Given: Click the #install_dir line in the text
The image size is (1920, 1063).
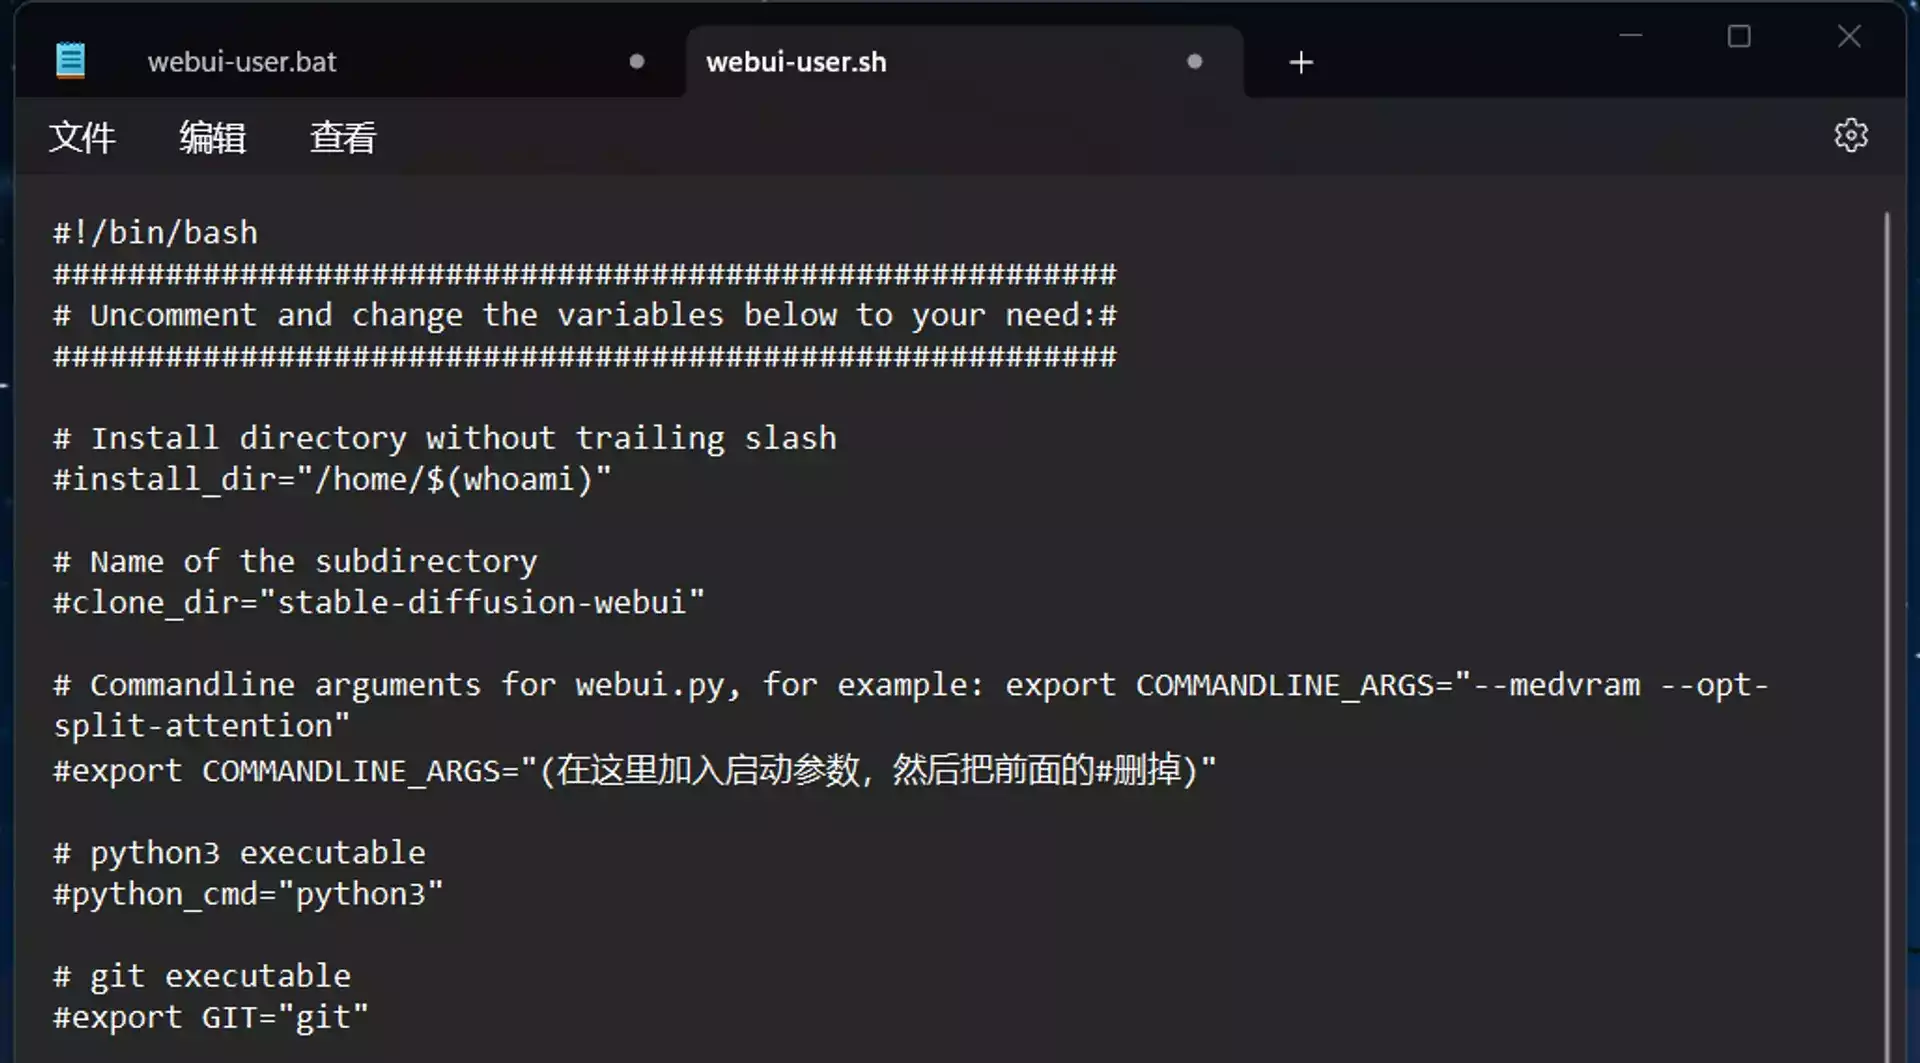Looking at the screenshot, I should pos(331,479).
